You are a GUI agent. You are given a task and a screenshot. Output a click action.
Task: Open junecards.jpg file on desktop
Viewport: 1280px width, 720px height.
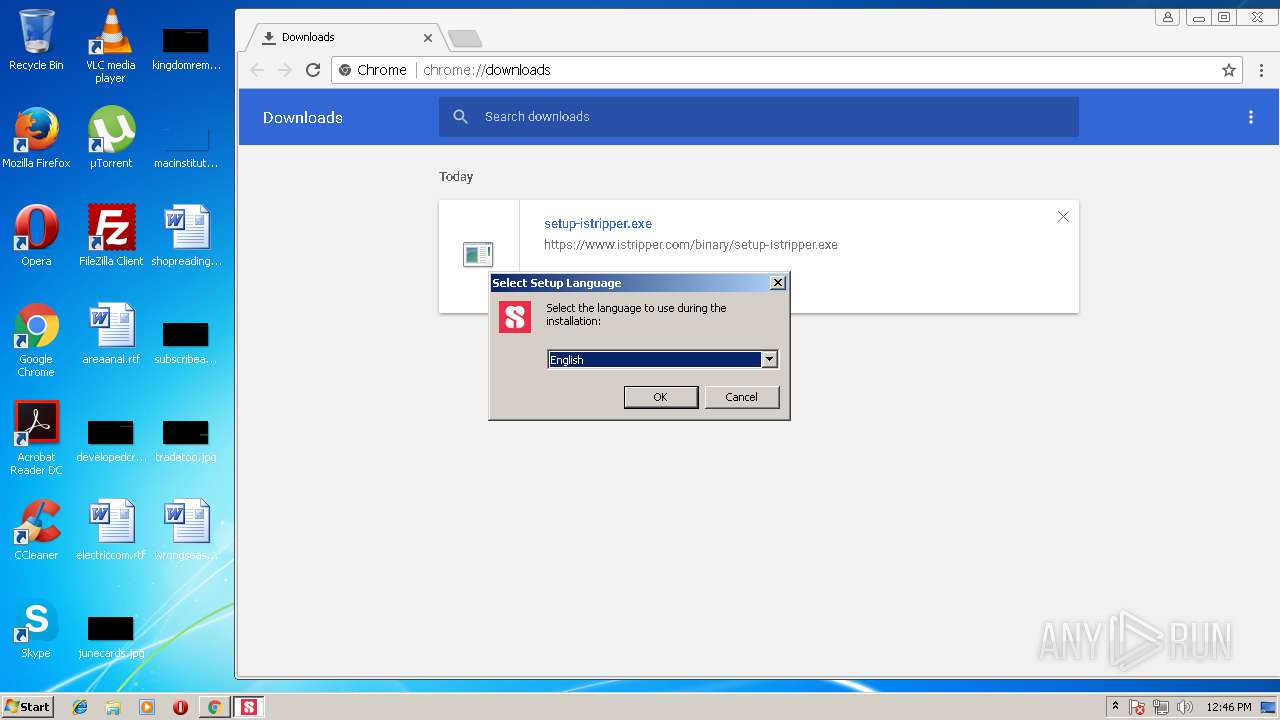[111, 636]
